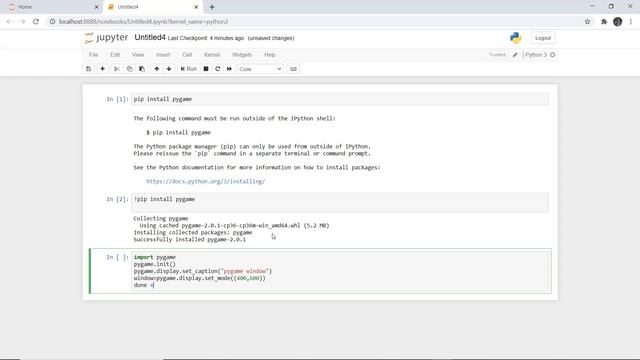
Task: Go forward in browser history
Action: [x=22, y=22]
